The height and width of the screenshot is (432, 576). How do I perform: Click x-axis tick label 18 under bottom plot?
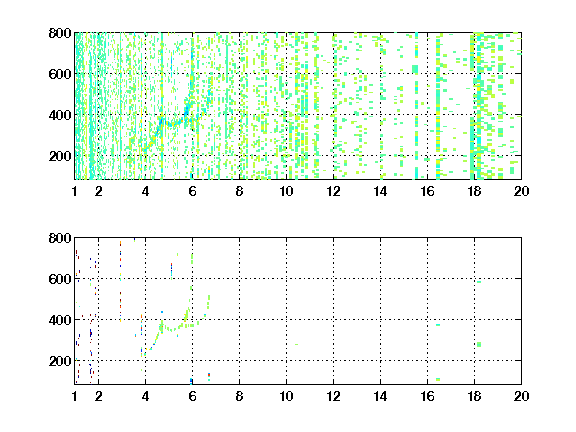pos(474,396)
